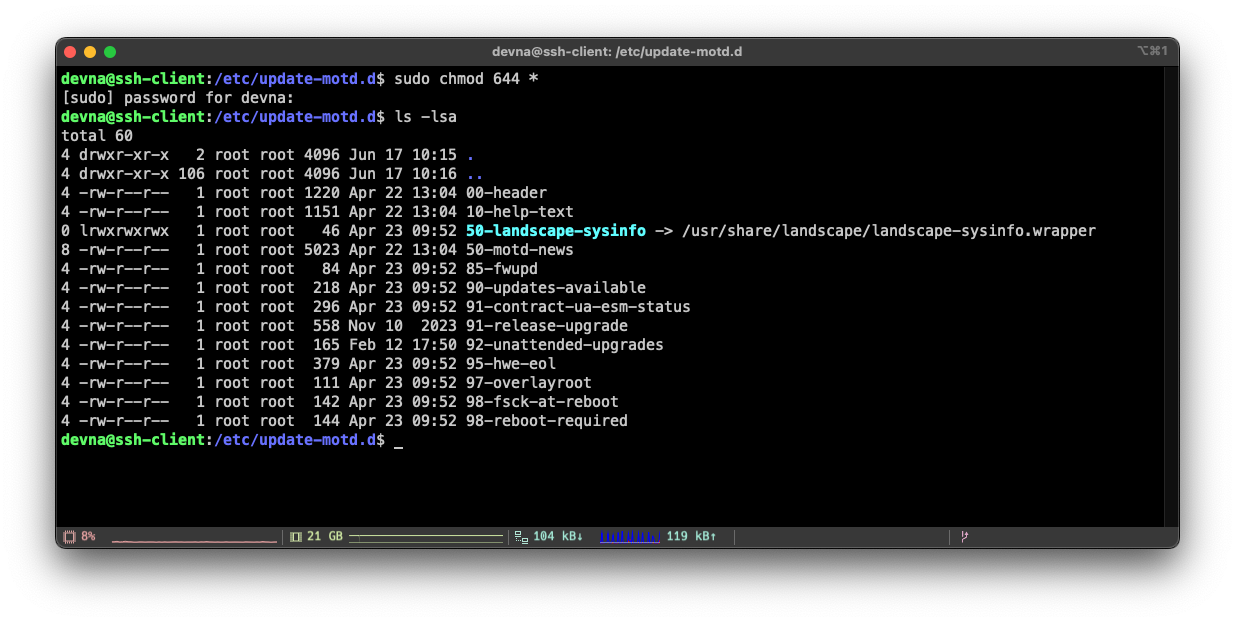Click the 'sudo chmod 644 *' command text
1235x622 pixels.
[x=467, y=79]
